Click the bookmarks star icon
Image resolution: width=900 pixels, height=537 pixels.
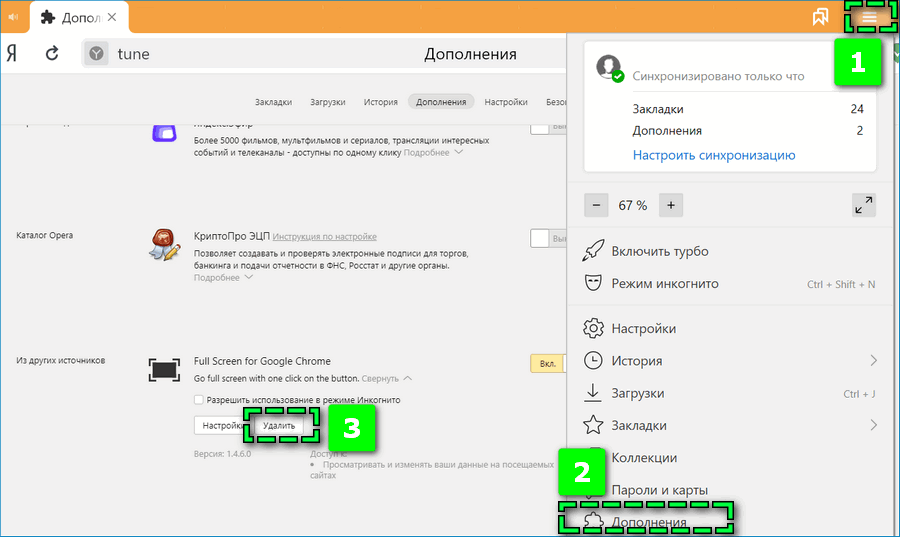pyautogui.click(x=593, y=425)
